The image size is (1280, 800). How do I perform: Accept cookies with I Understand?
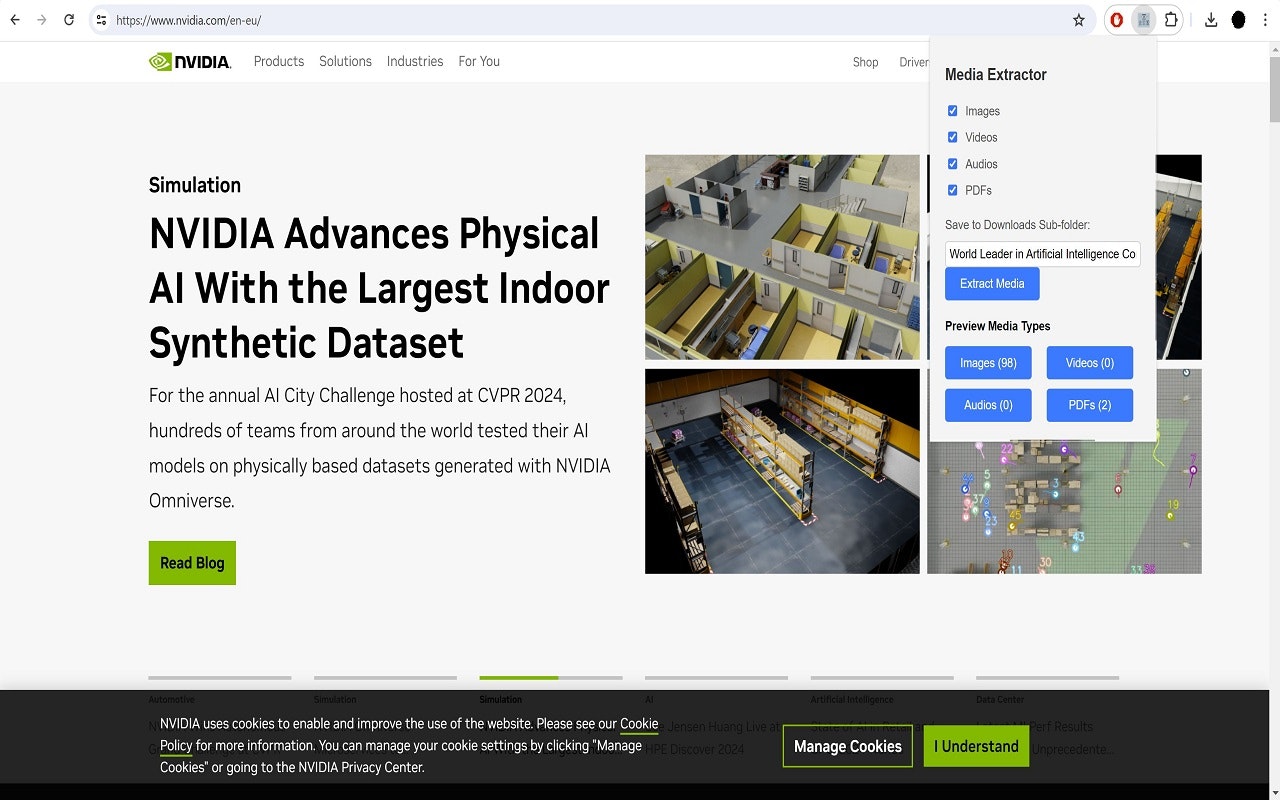976,746
